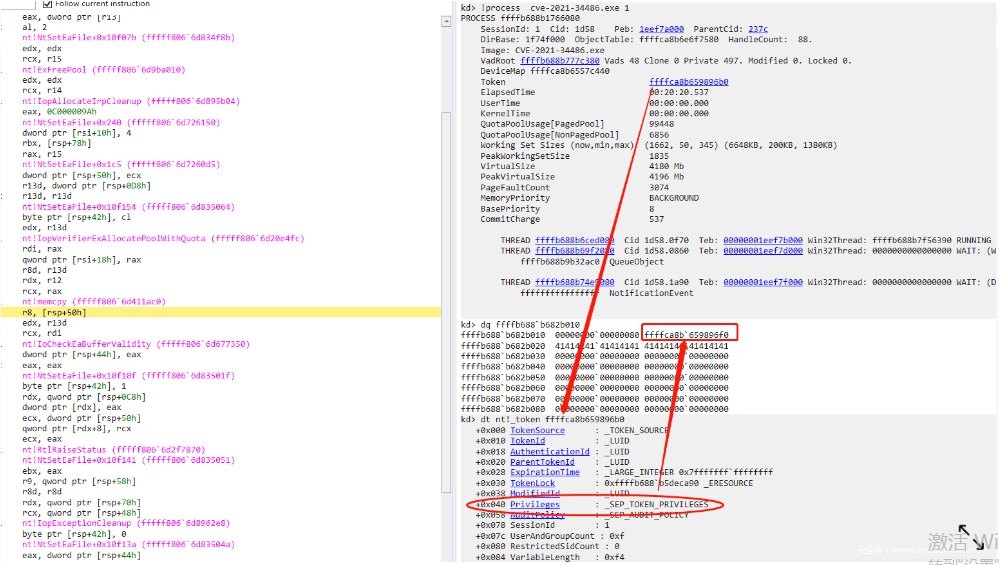Image resolution: width=999 pixels, height=565 pixels.
Task: Open the Token address link ffffca8b659896b0
Action: pos(689,82)
